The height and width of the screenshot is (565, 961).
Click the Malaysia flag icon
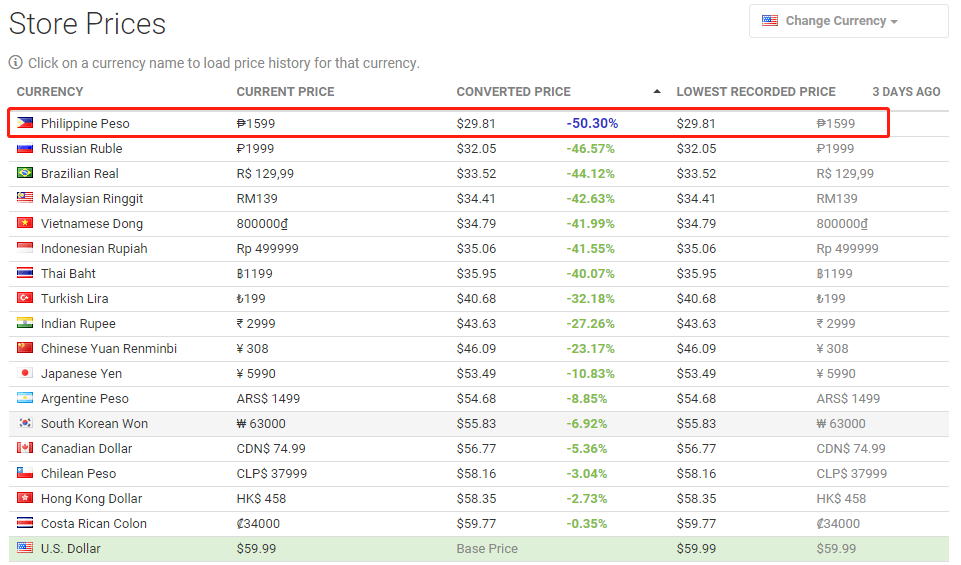tap(25, 197)
